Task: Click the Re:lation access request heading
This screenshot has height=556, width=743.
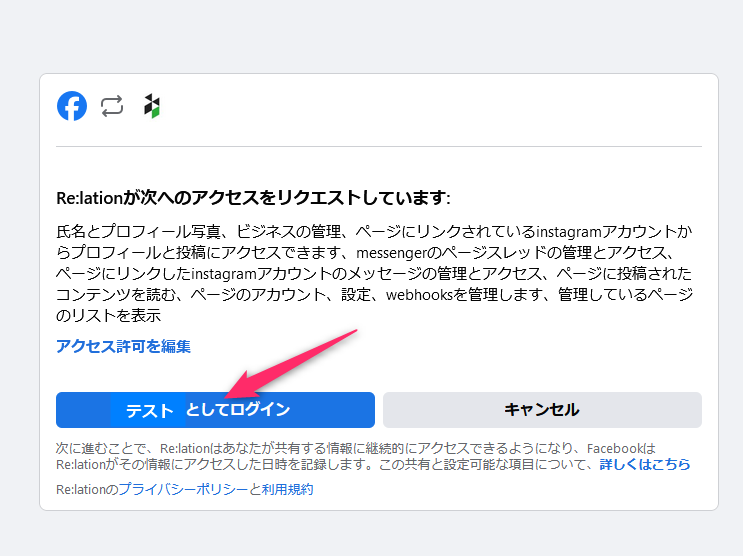Action: [x=253, y=197]
